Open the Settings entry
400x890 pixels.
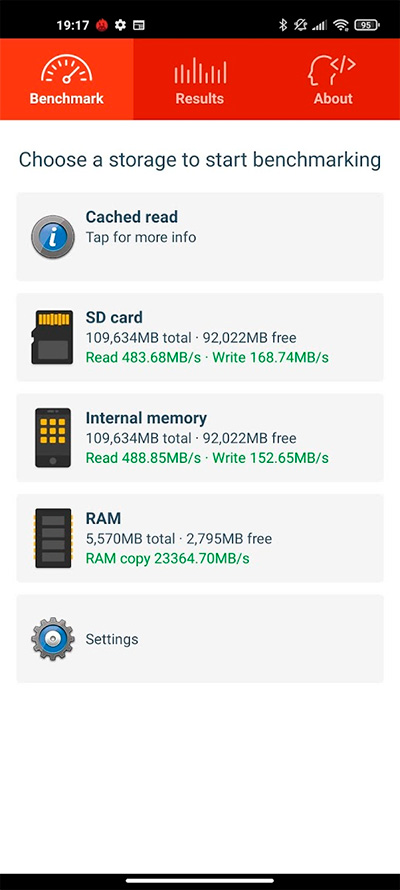tap(200, 639)
